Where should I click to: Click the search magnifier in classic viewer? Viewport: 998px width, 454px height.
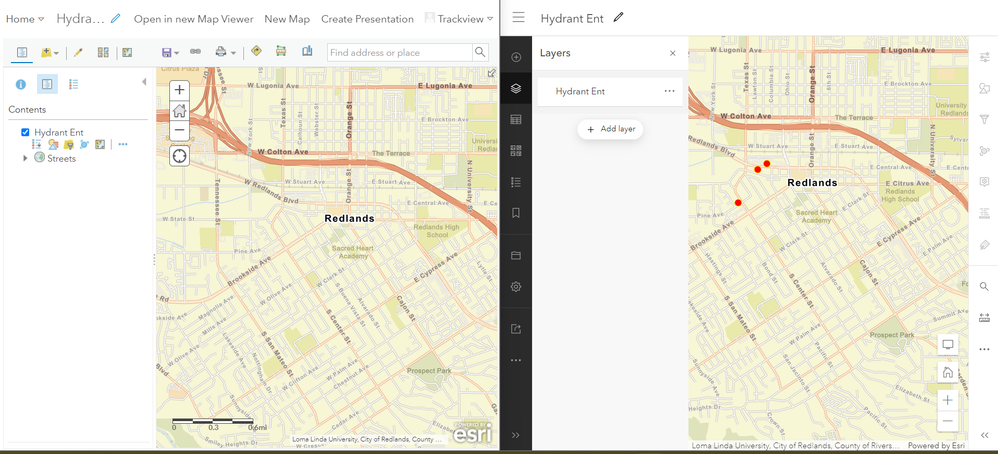click(x=481, y=52)
